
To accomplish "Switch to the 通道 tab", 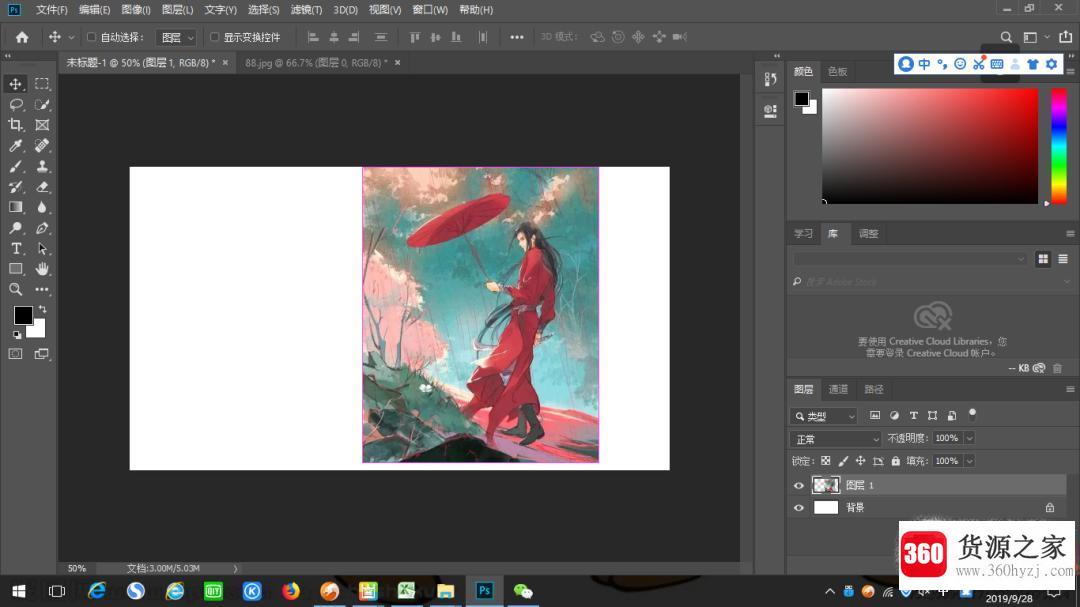I will [838, 390].
